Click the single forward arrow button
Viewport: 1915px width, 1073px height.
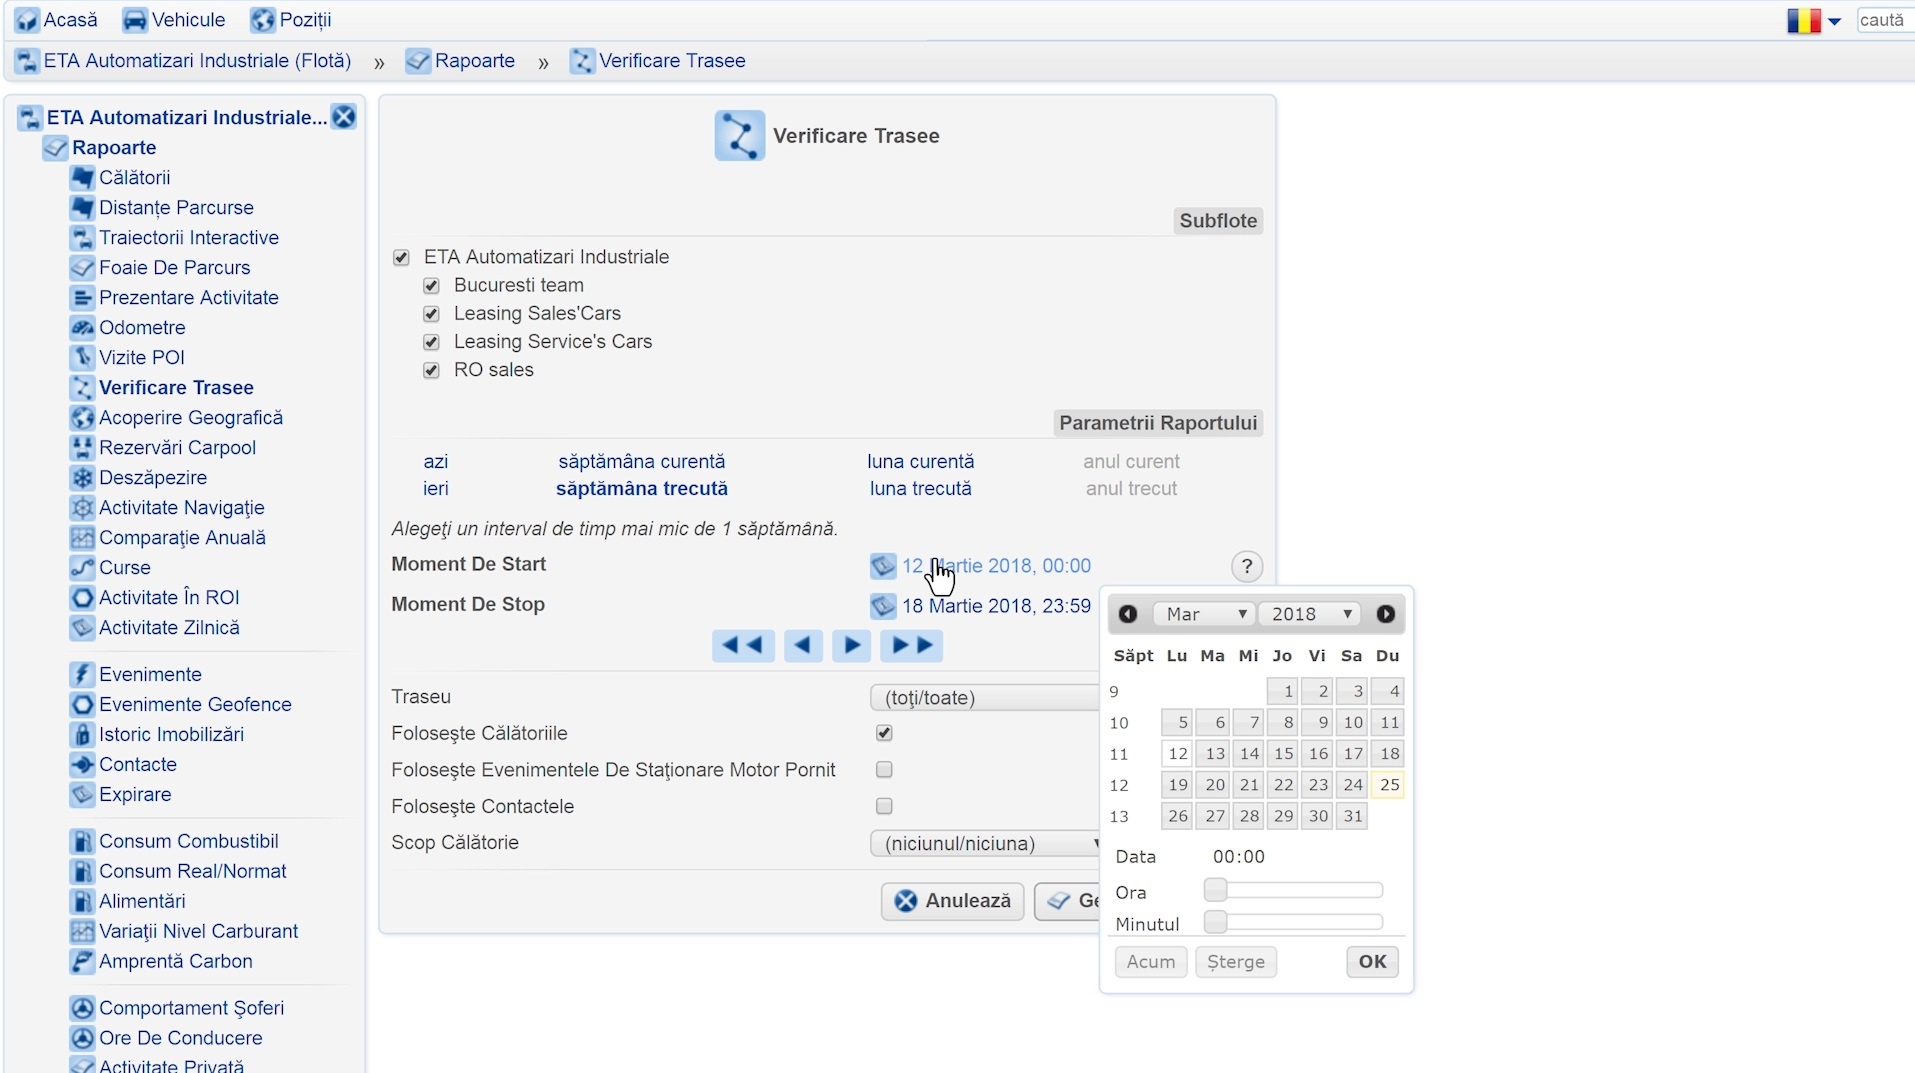pos(851,646)
